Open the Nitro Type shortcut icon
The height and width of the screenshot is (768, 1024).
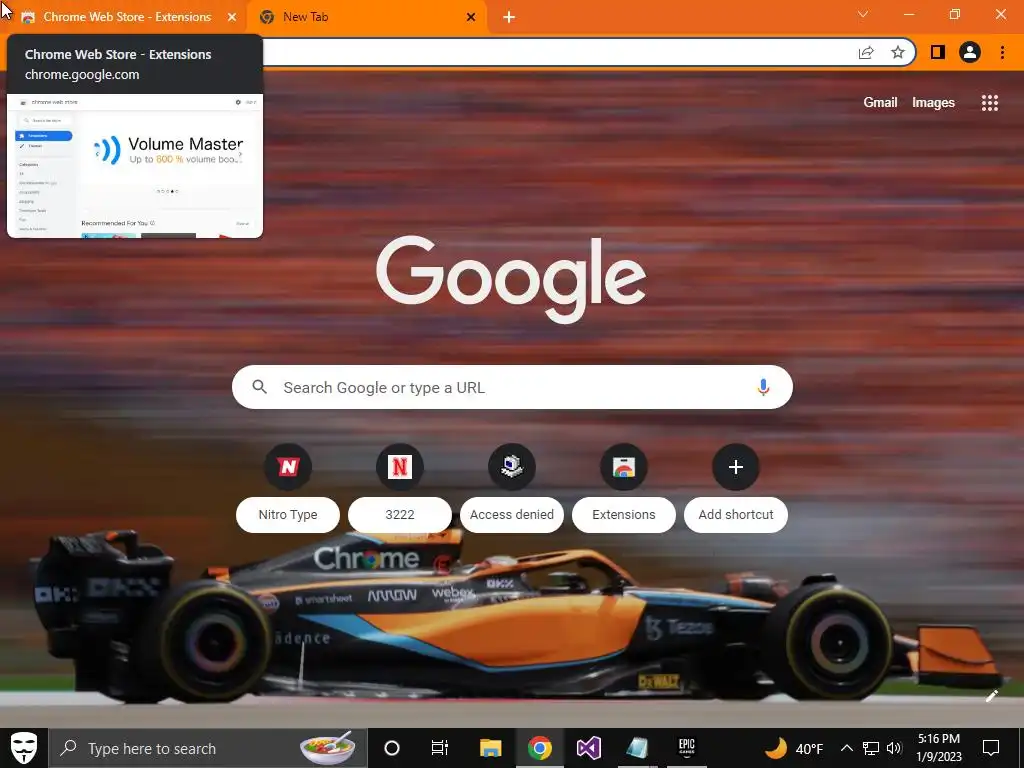[288, 467]
